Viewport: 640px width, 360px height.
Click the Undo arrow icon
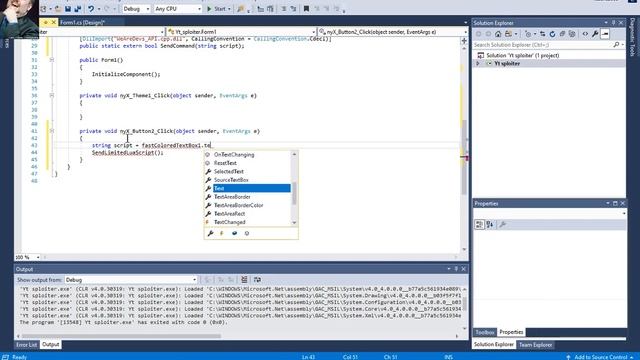tap(91, 9)
